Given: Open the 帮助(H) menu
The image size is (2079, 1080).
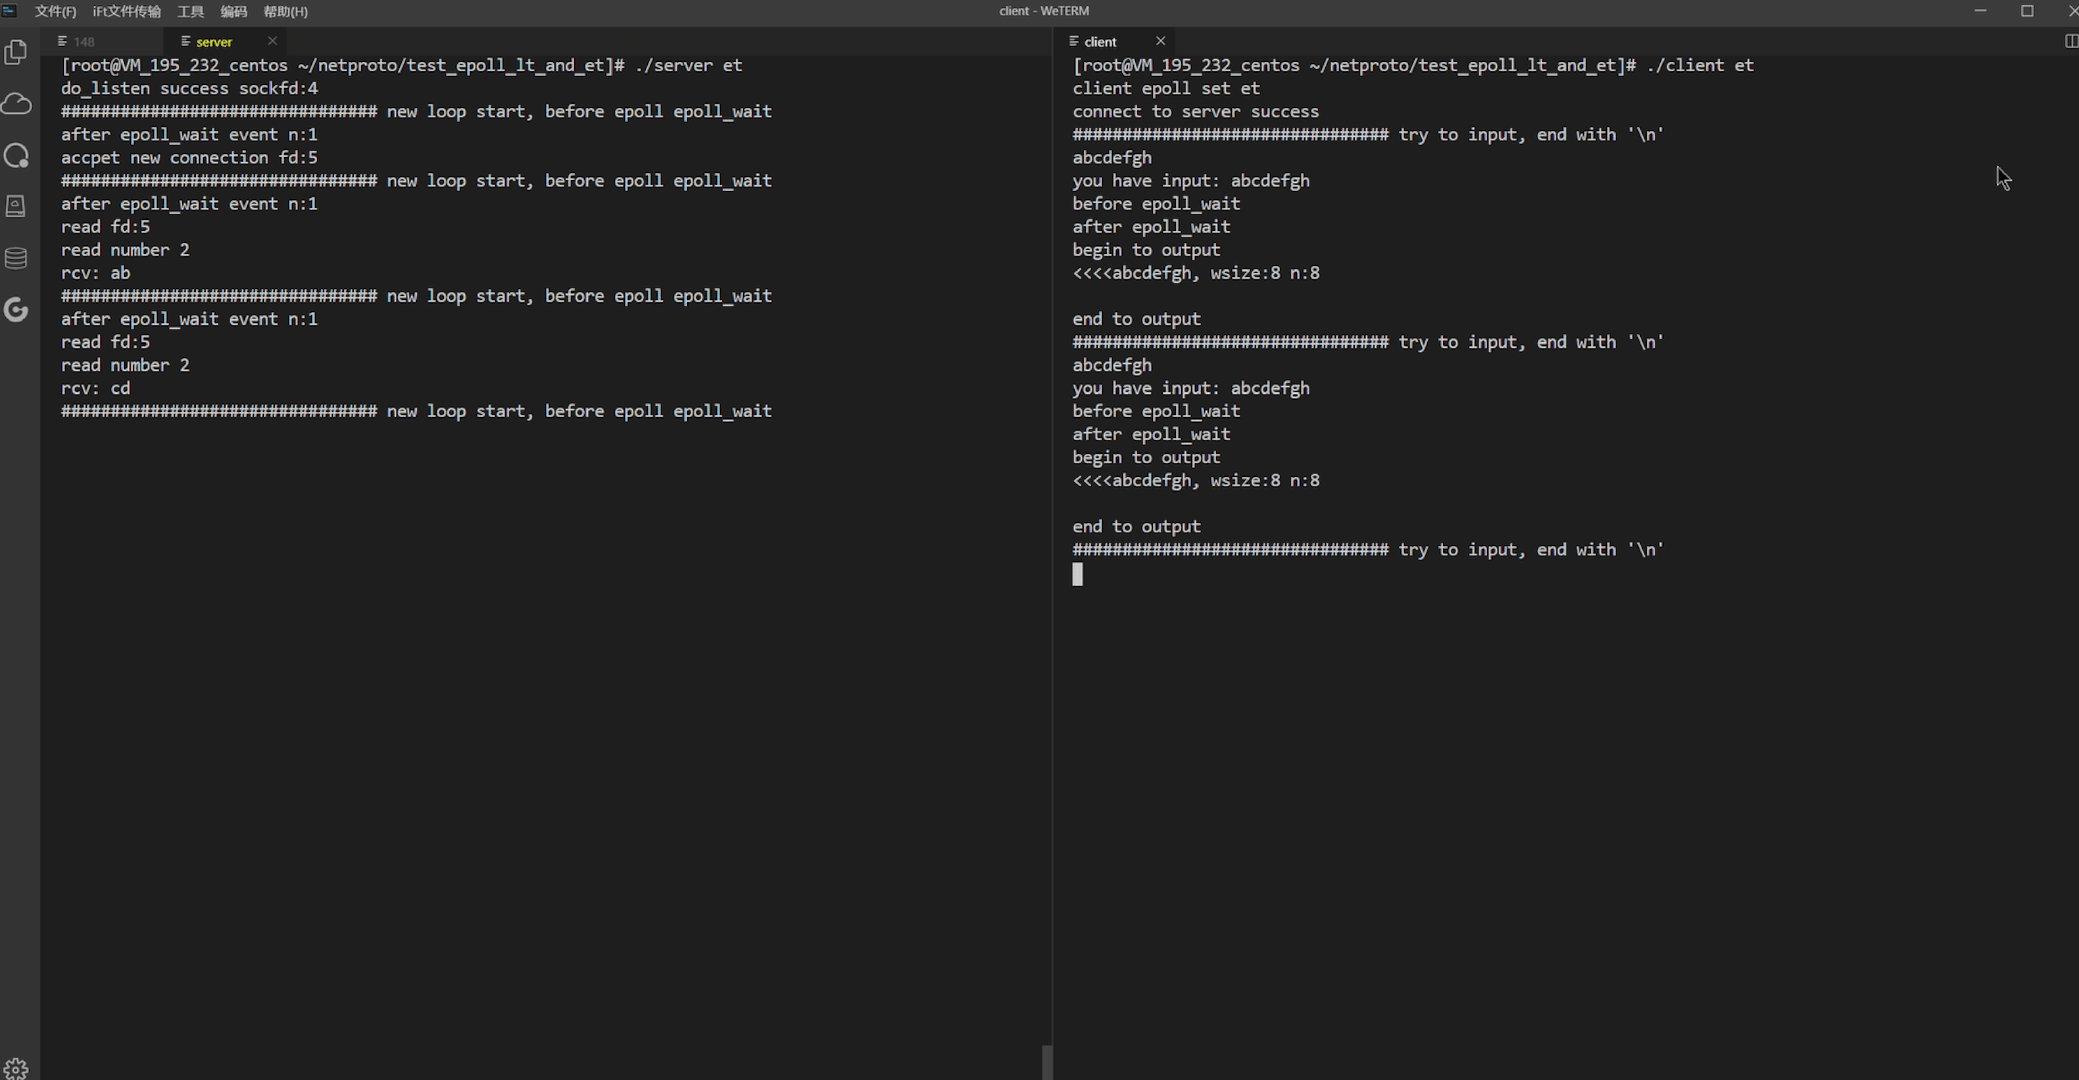Looking at the screenshot, I should click(x=285, y=11).
